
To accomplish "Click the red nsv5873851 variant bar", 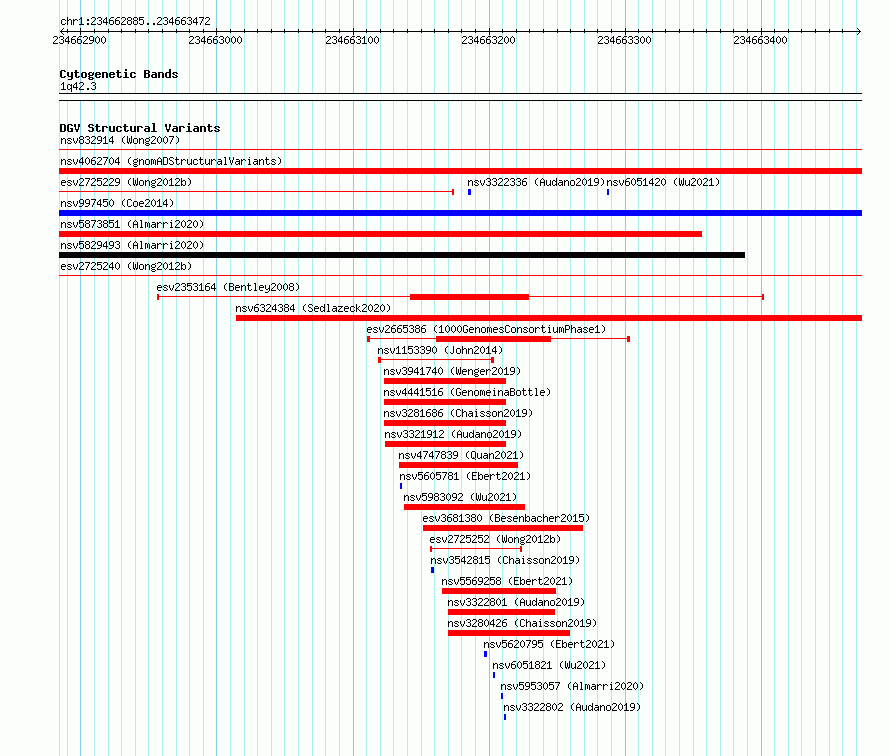I will tap(380, 234).
